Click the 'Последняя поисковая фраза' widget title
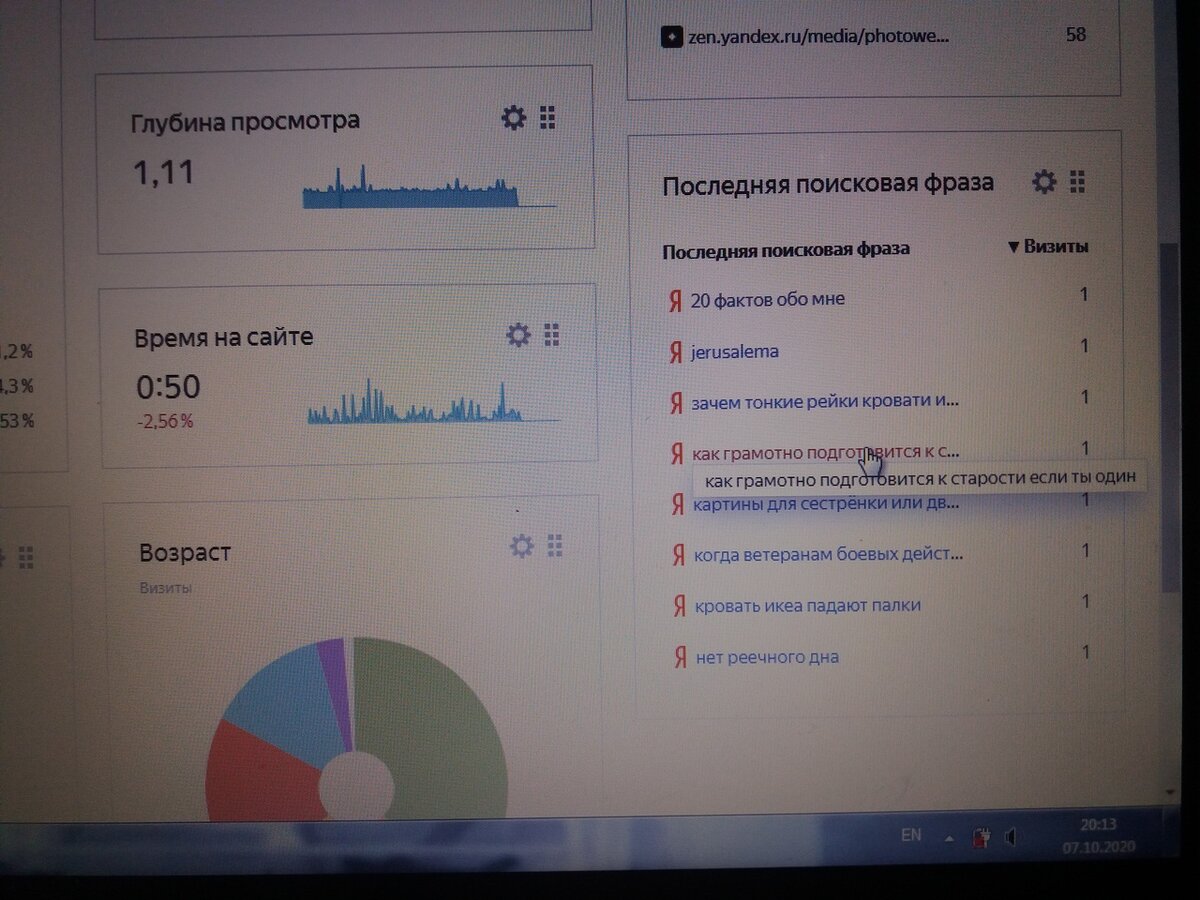The image size is (1200, 900). [828, 184]
